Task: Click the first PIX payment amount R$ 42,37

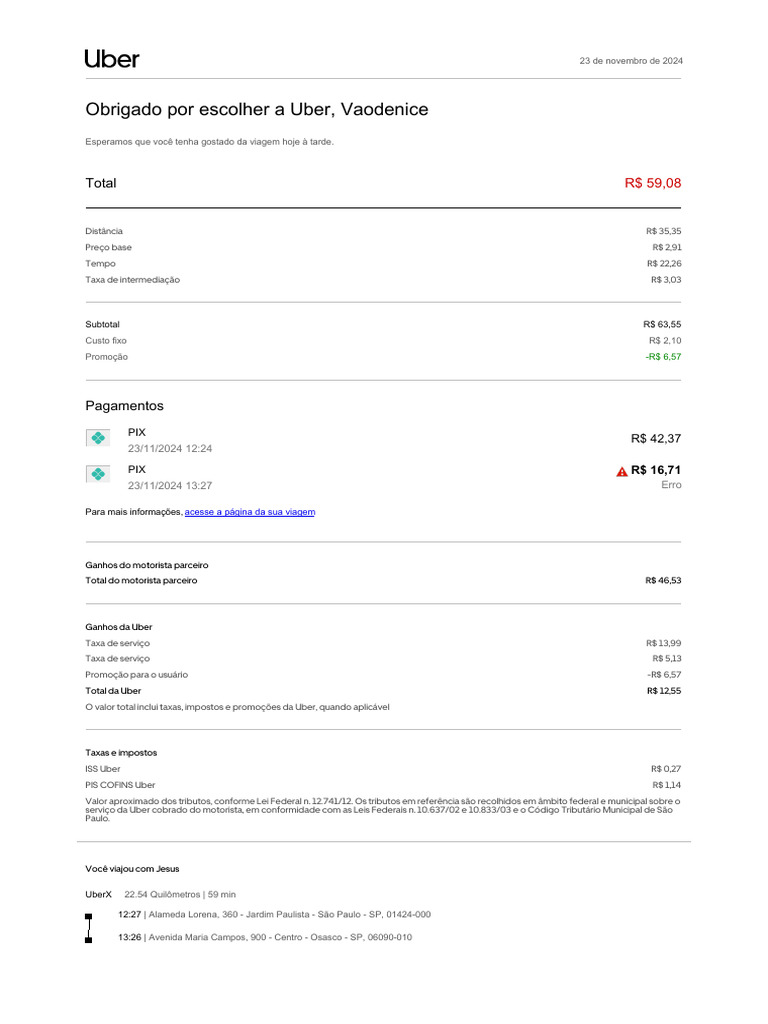Action: (655, 439)
